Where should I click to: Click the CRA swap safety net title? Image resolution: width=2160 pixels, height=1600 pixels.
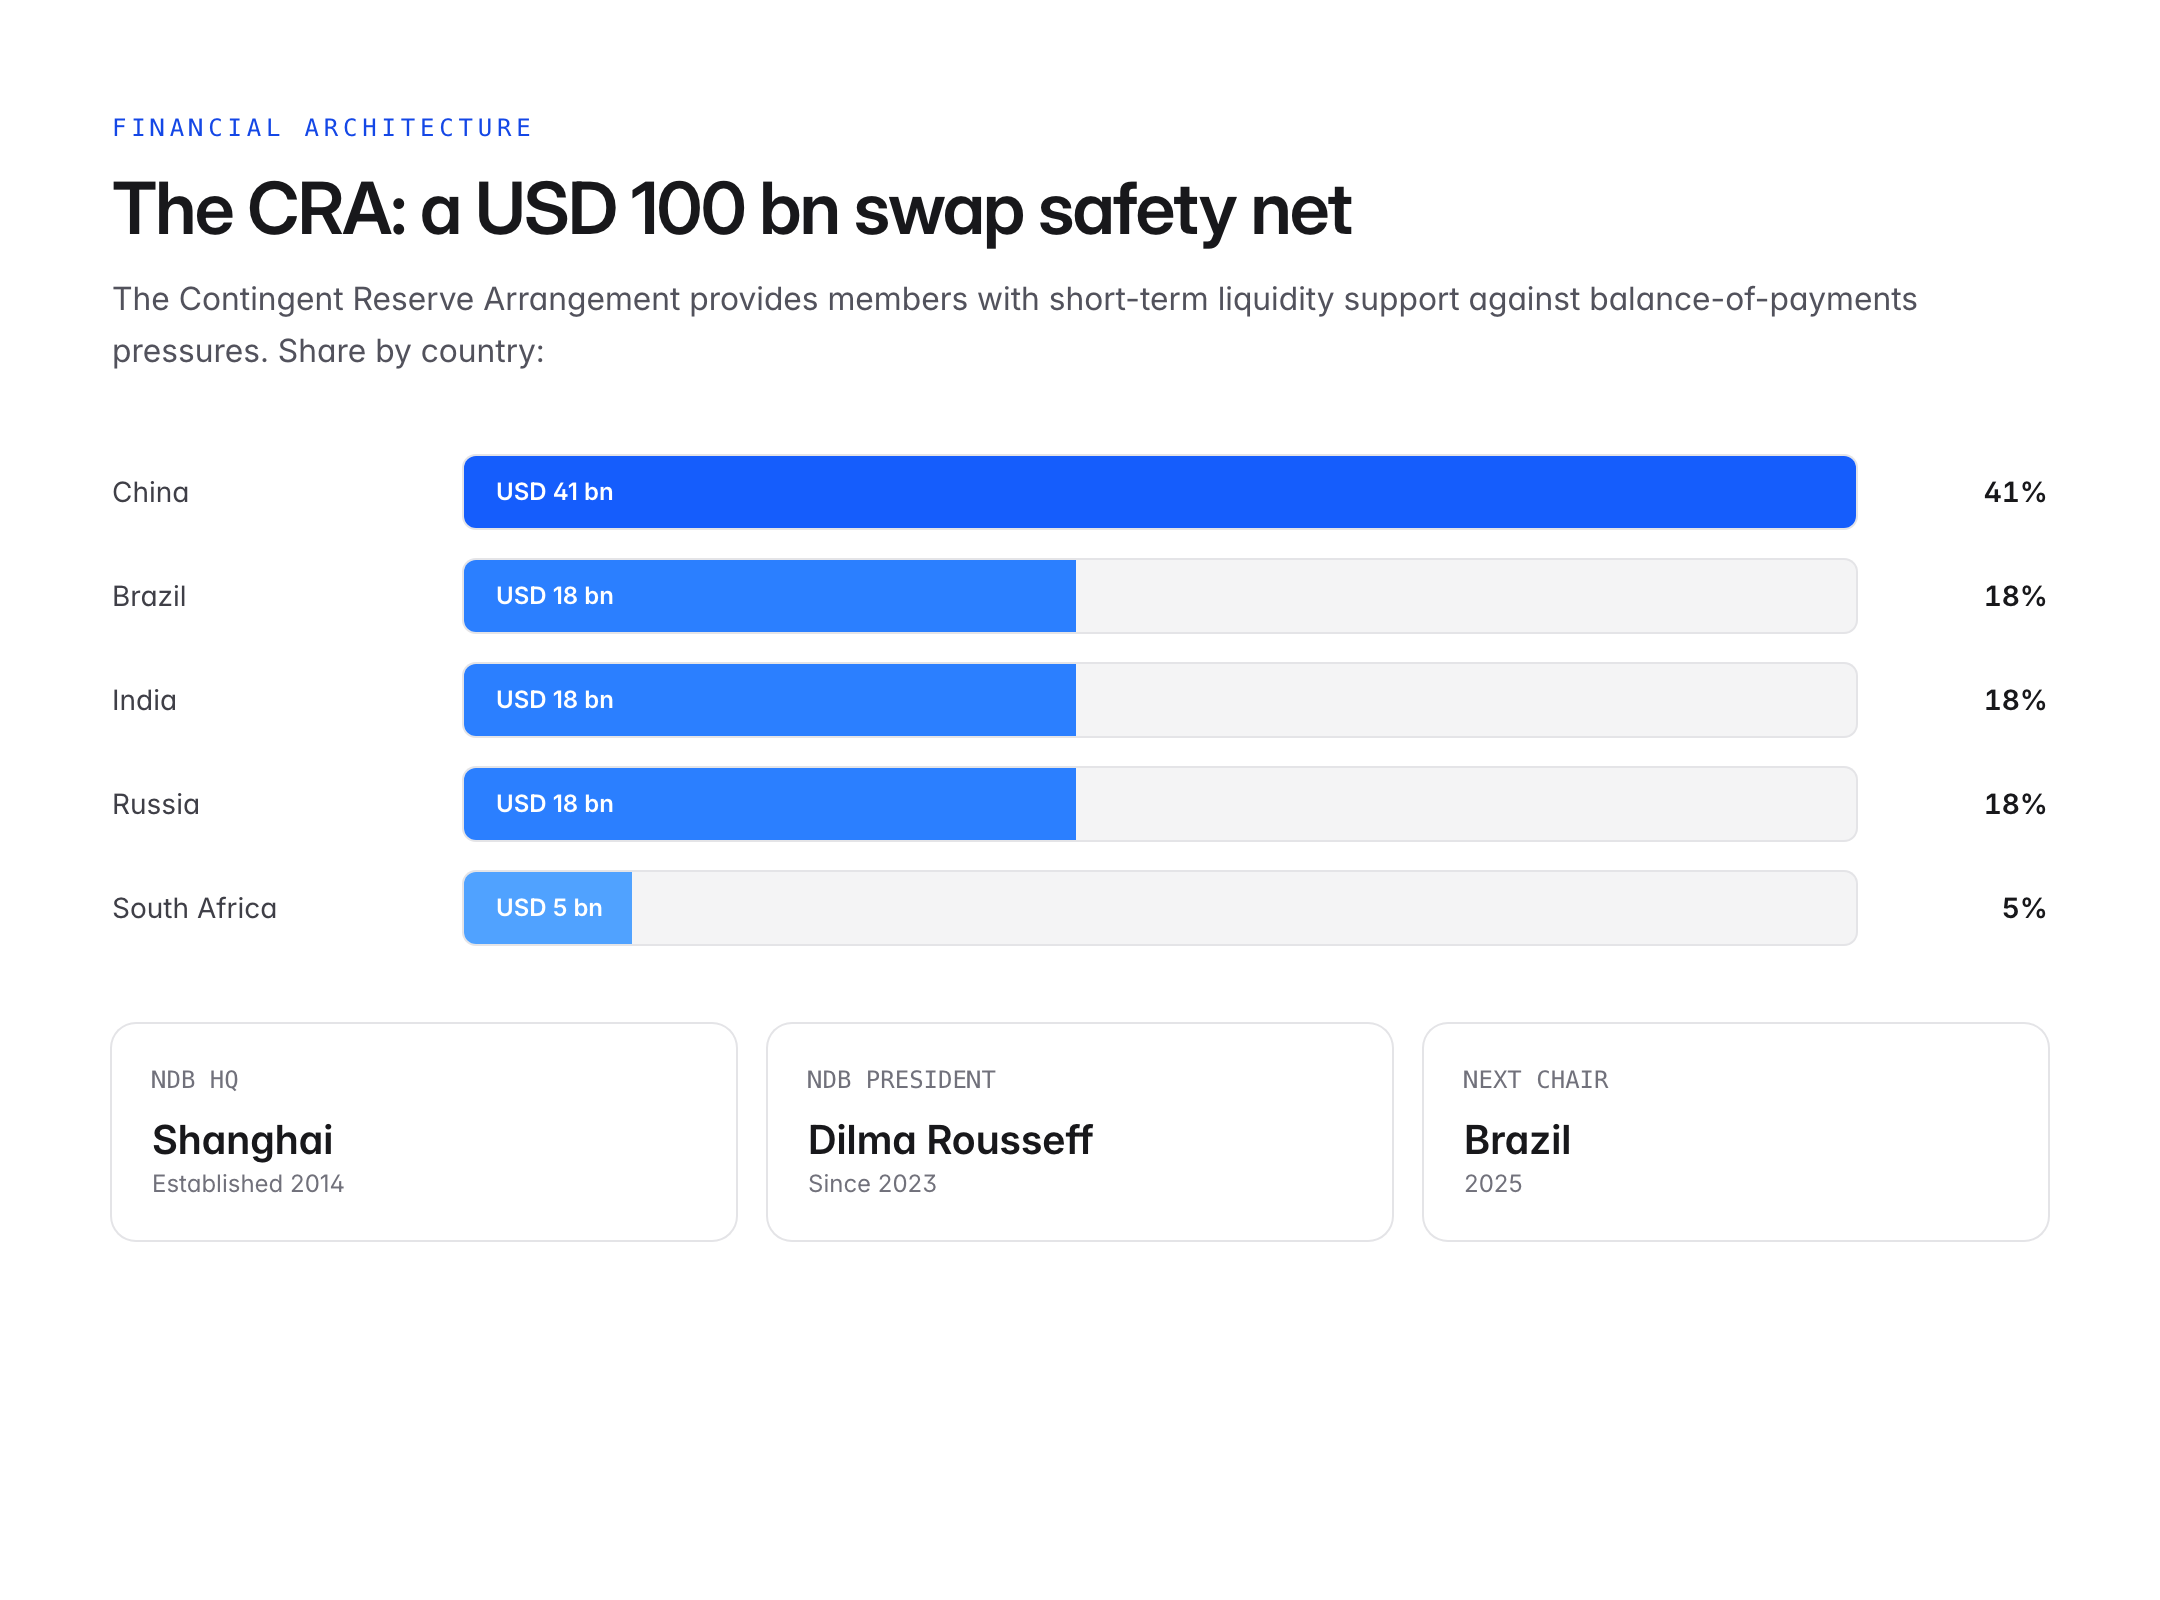tap(732, 210)
